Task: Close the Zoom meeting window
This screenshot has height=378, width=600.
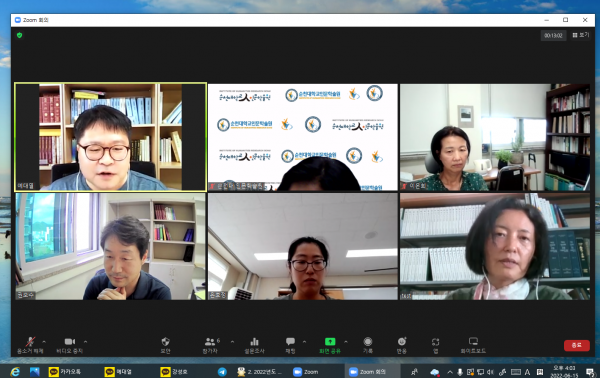Action: (x=585, y=20)
